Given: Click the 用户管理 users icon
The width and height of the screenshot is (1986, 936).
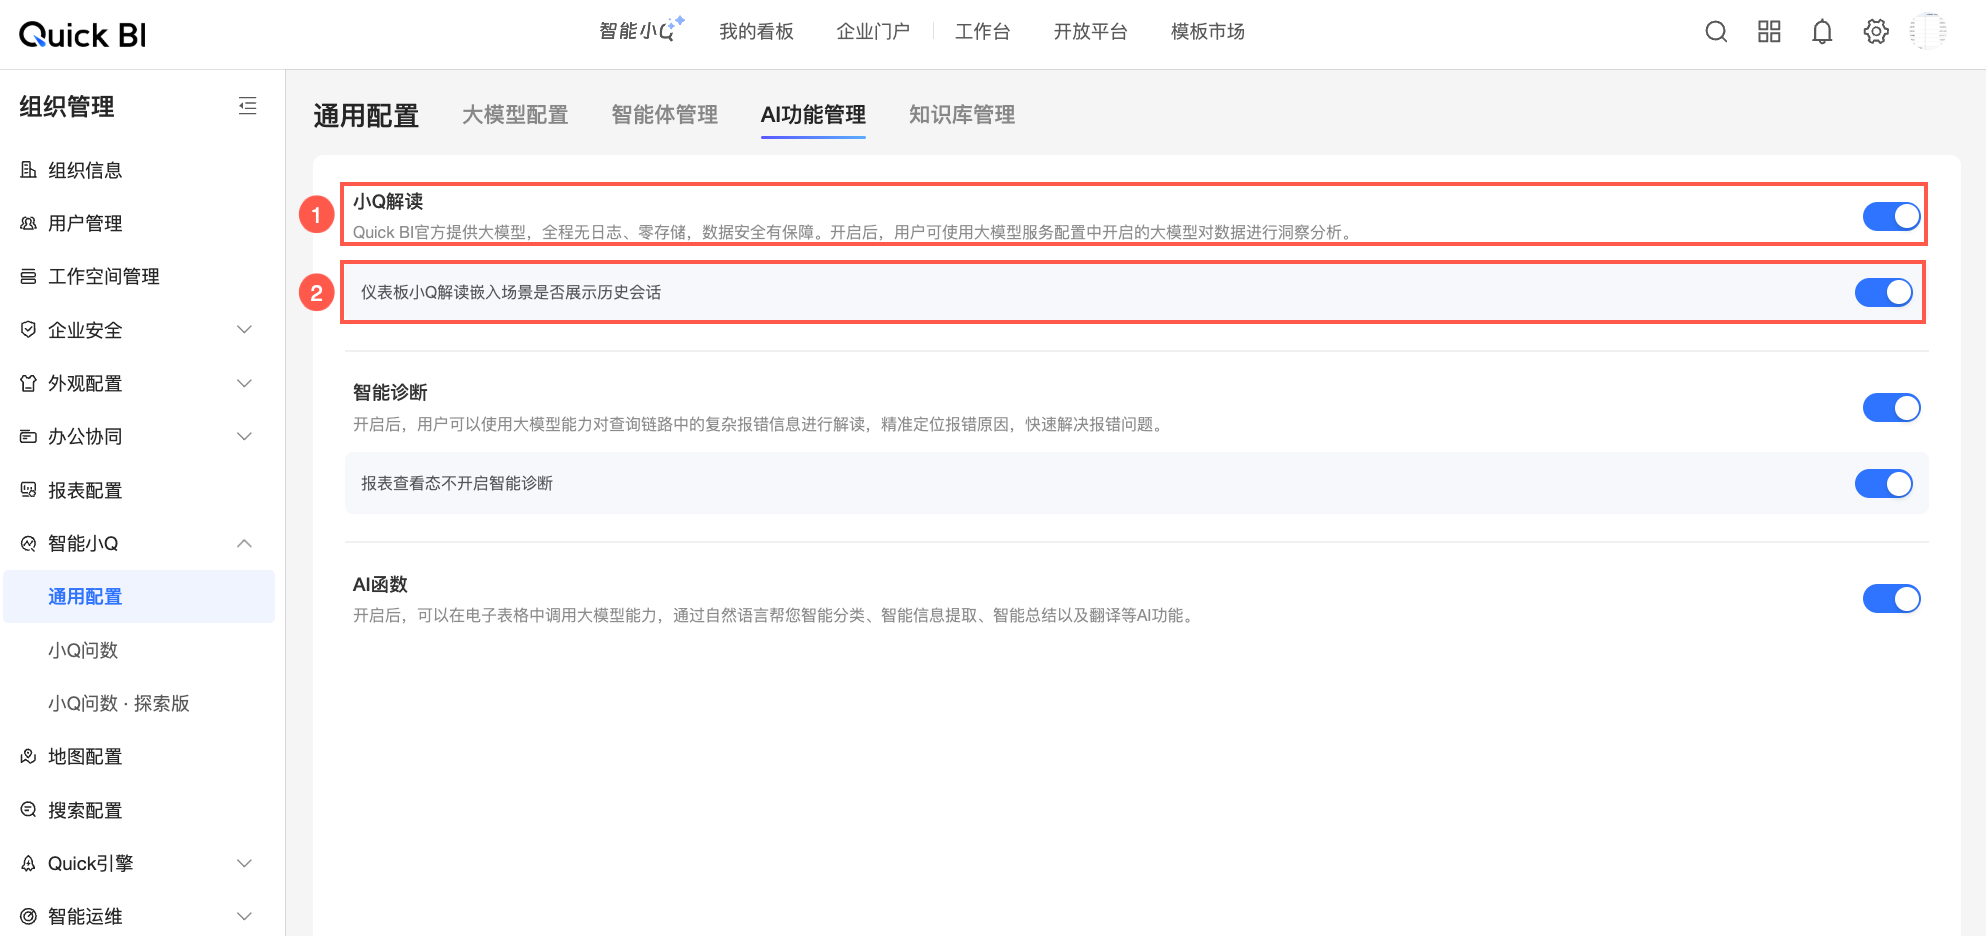Looking at the screenshot, I should 29,223.
